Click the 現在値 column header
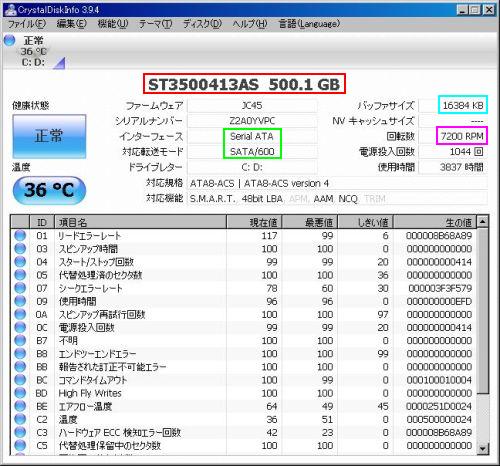 pos(254,222)
